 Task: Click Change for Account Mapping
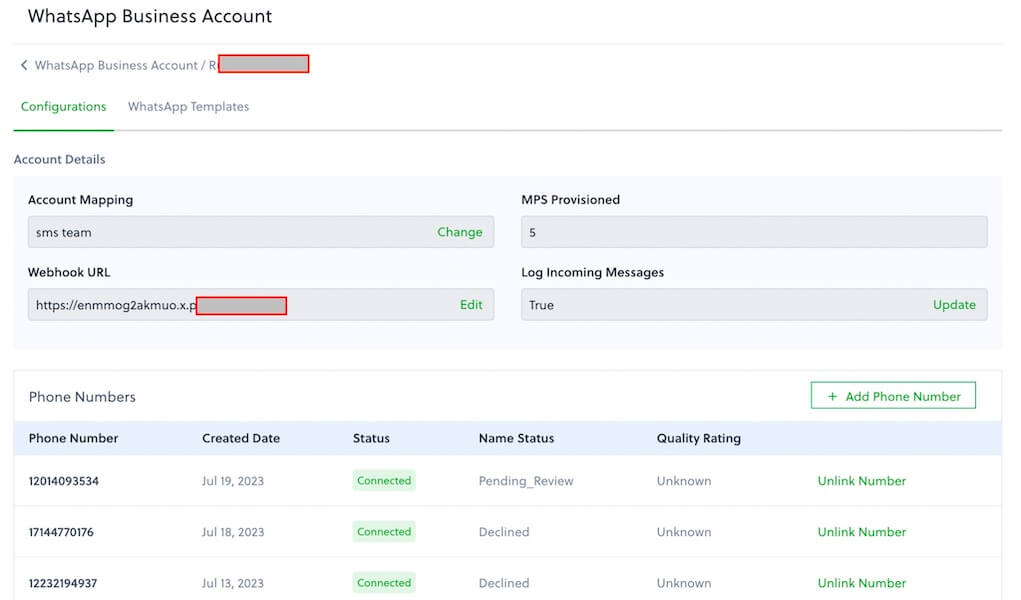459,232
